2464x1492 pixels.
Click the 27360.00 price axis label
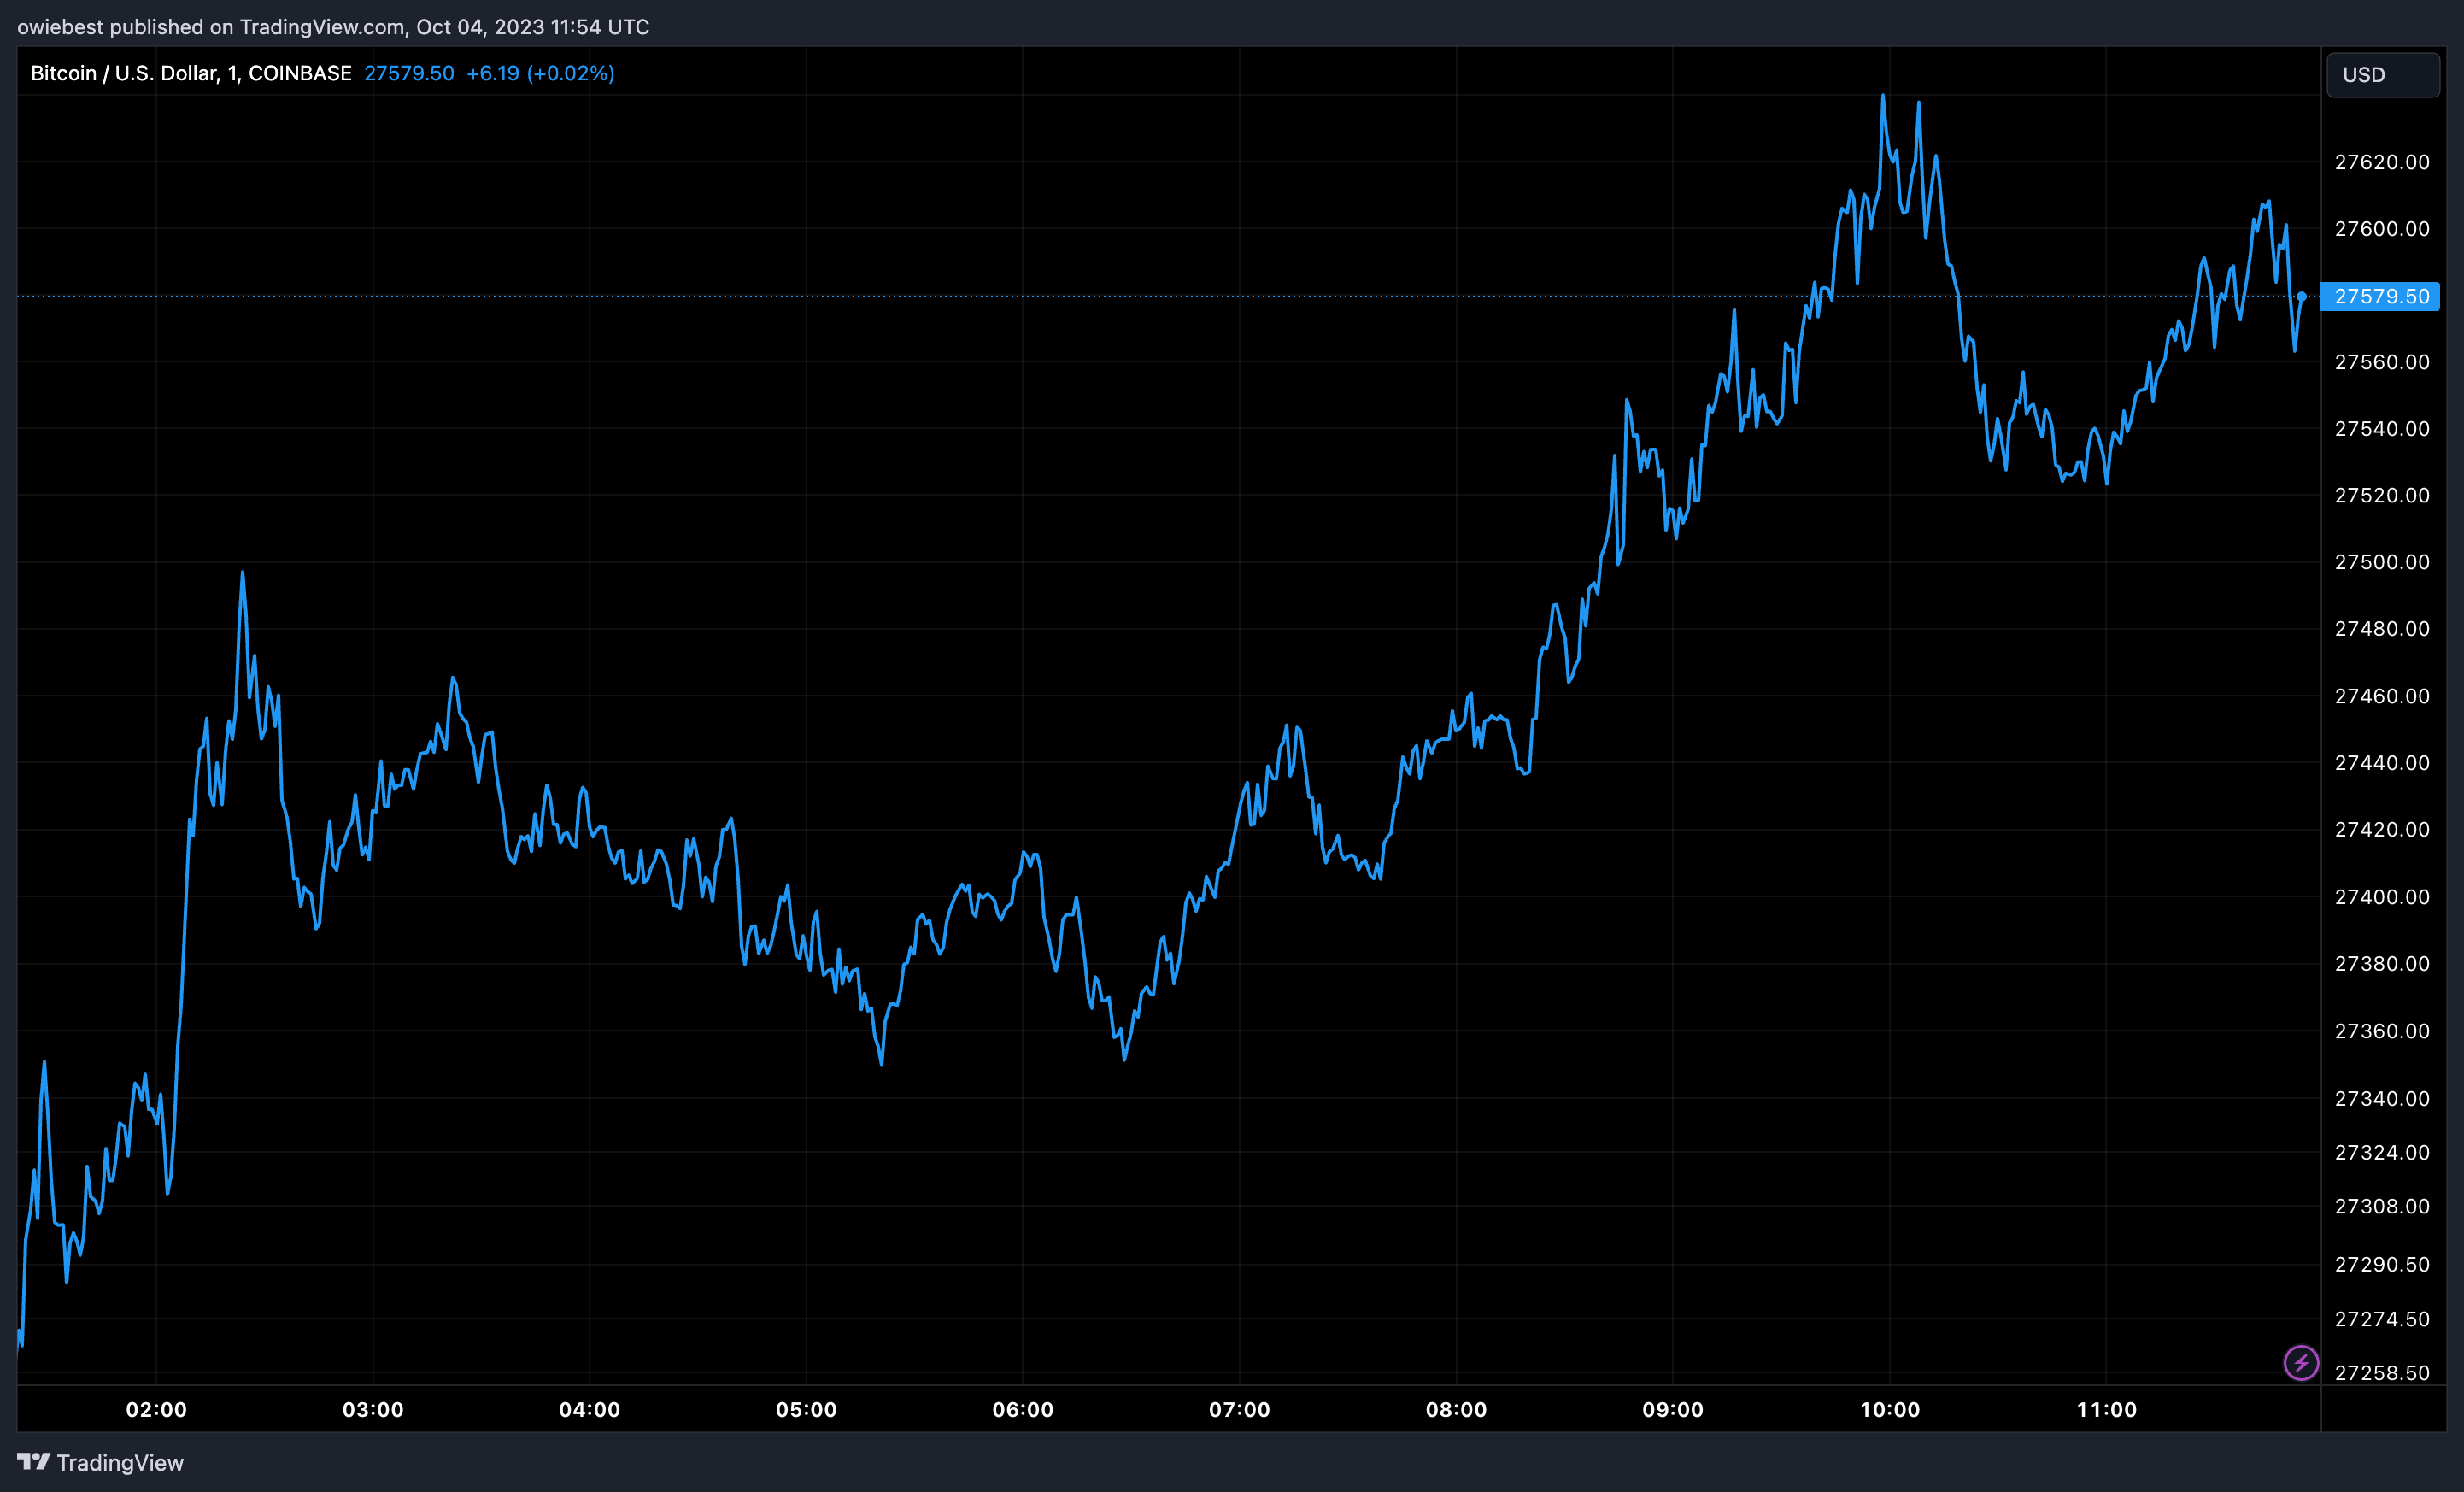tap(2381, 1031)
